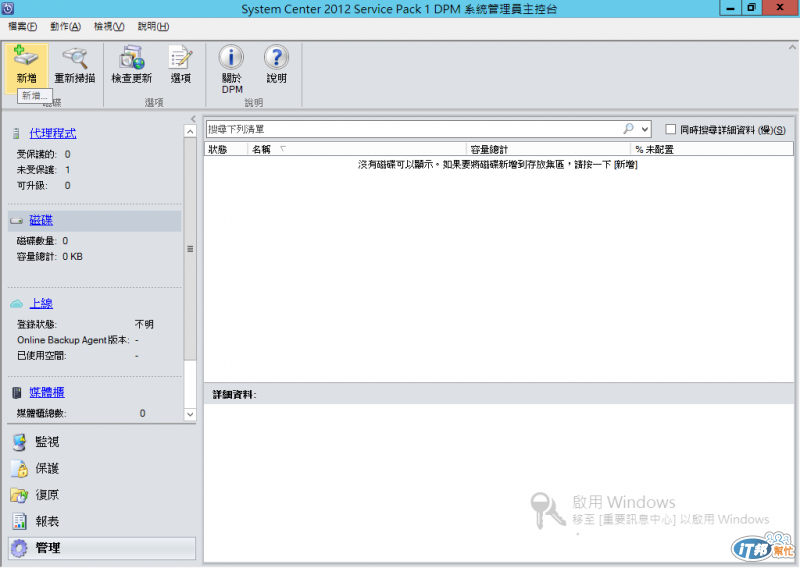Image resolution: width=800 pixels, height=568 pixels.
Task: Switch to the 保護 workspace
Action: pyautogui.click(x=47, y=468)
